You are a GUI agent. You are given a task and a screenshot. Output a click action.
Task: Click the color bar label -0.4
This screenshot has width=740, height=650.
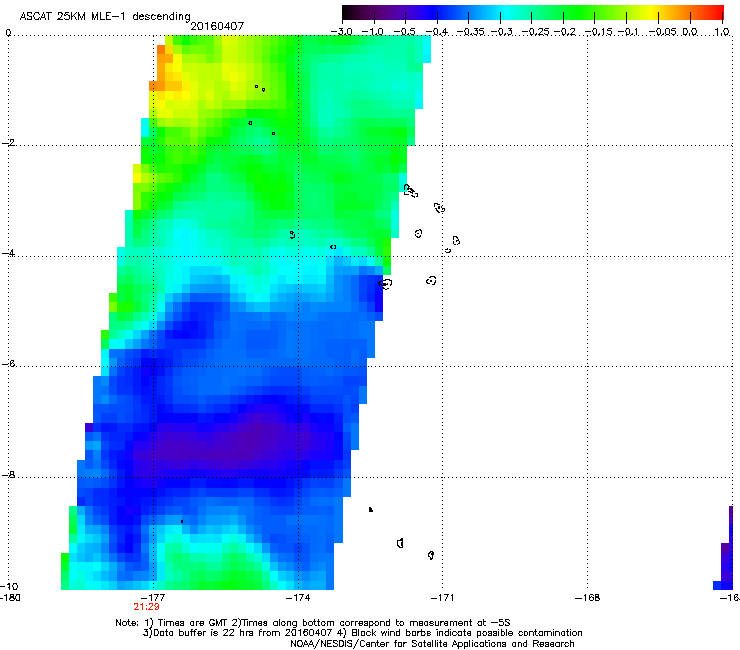(x=437, y=32)
